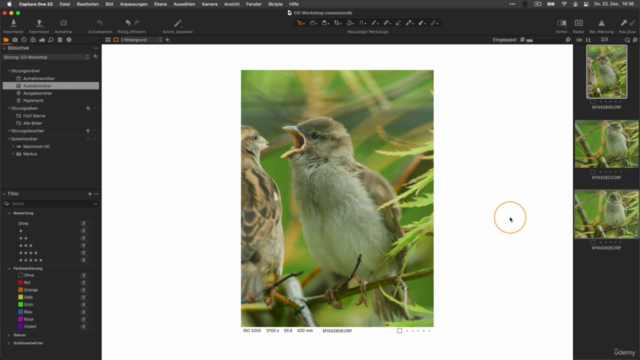Open the Hintergrund layer dropdown
This screenshot has height=360, width=640.
pos(141,40)
